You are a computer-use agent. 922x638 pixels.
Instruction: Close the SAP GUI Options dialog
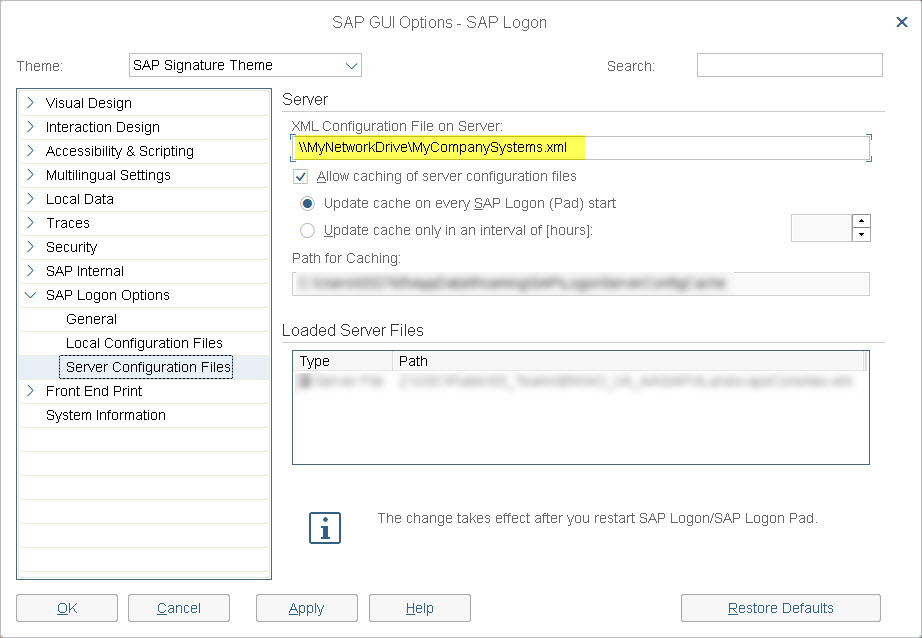[x=901, y=22]
